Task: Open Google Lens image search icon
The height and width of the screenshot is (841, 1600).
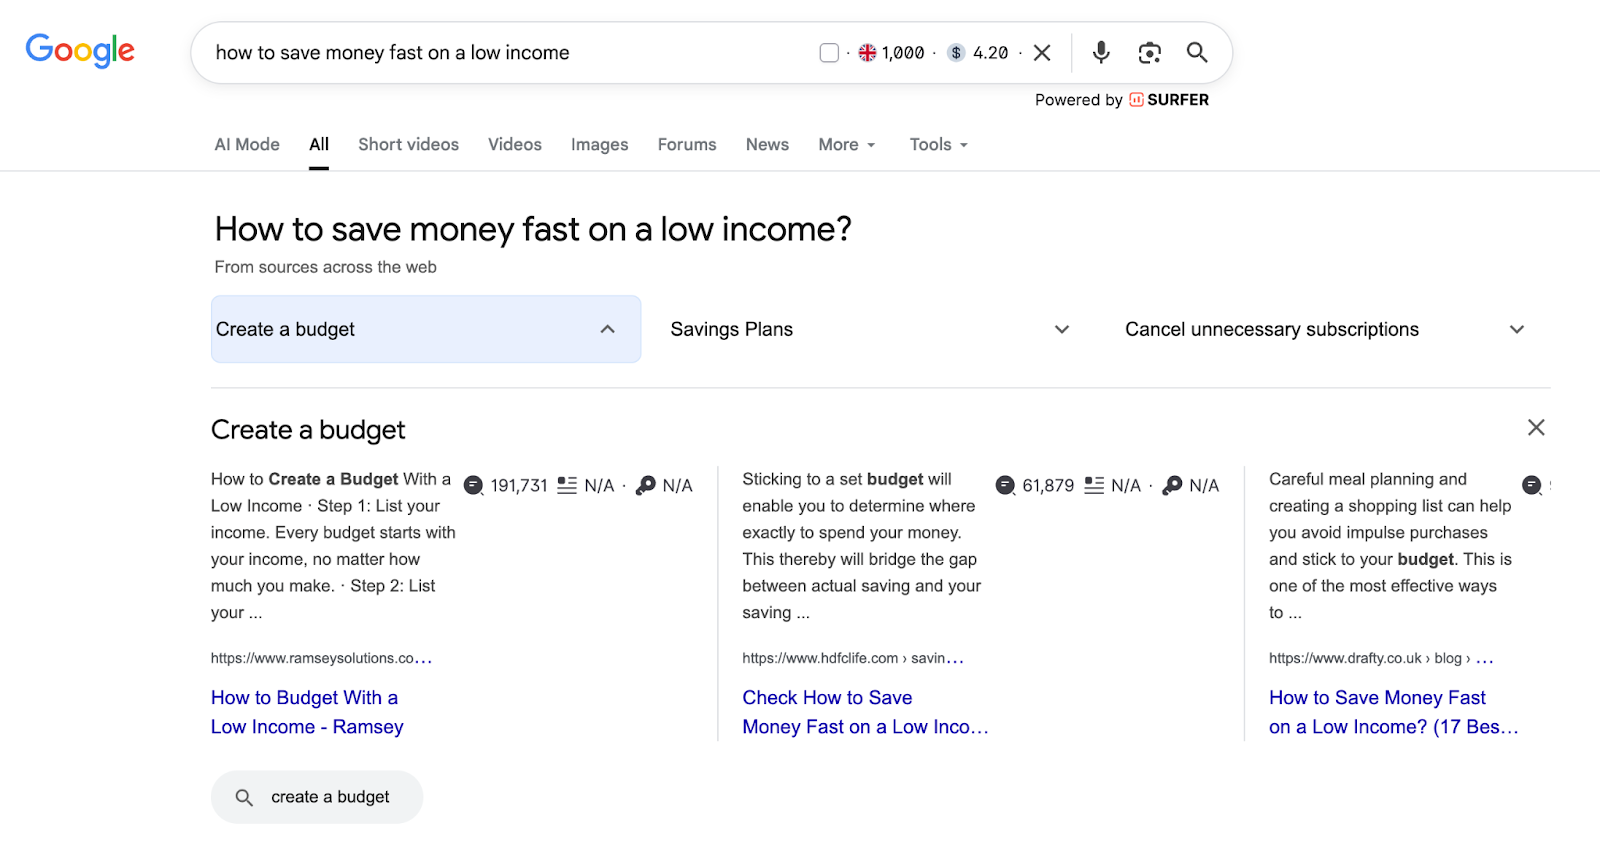Action: click(1149, 53)
